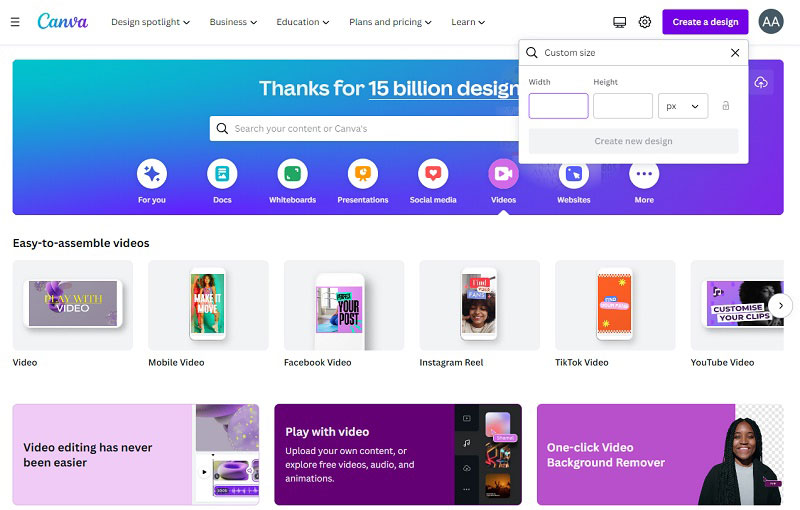800x510 pixels.
Task: Select the Websites icon
Action: (573, 176)
